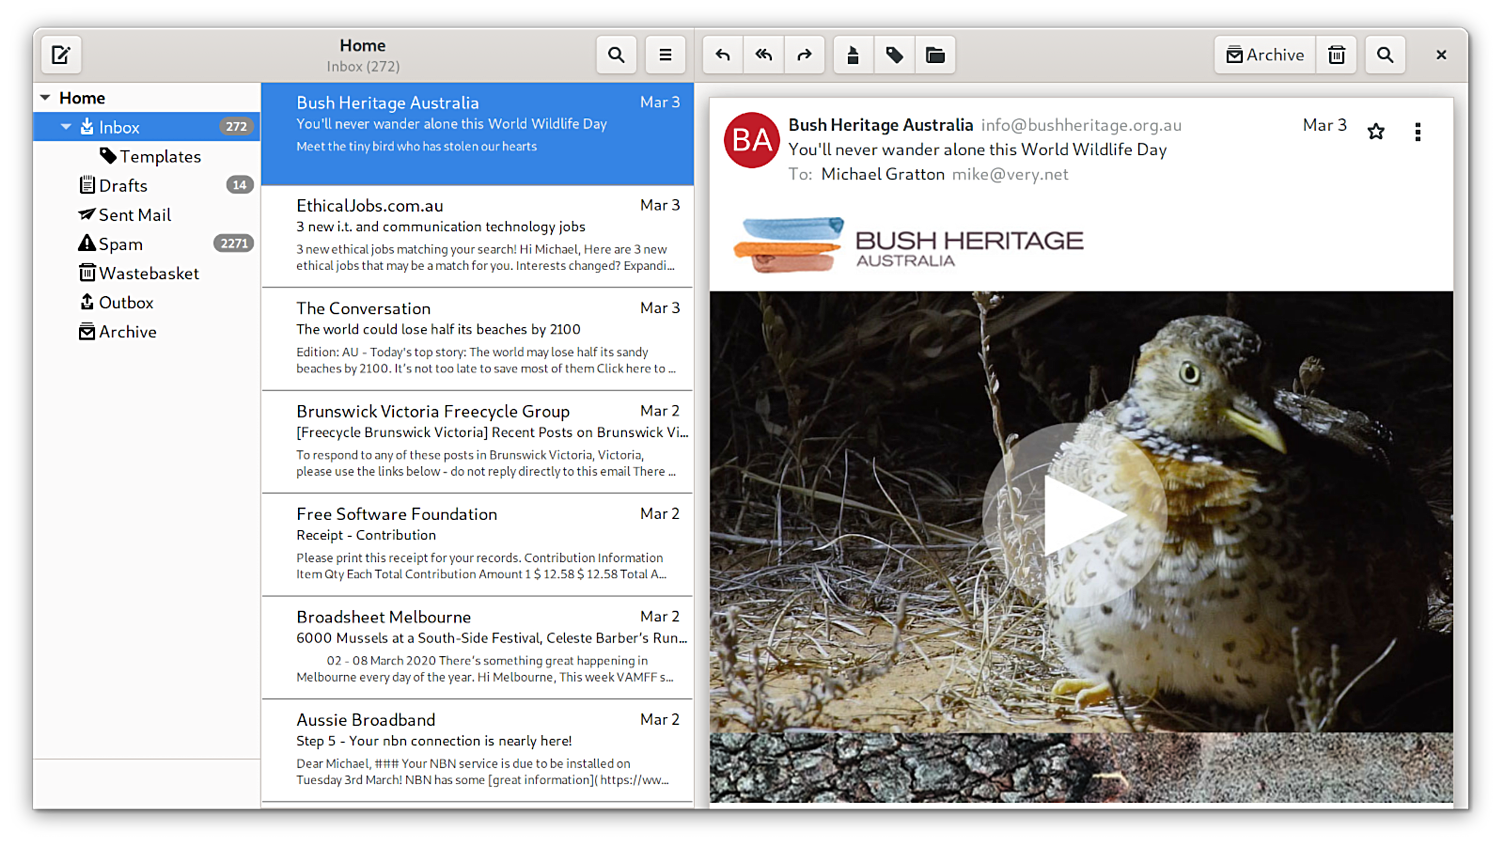
Task: Play the bird video in the email
Action: (1075, 515)
